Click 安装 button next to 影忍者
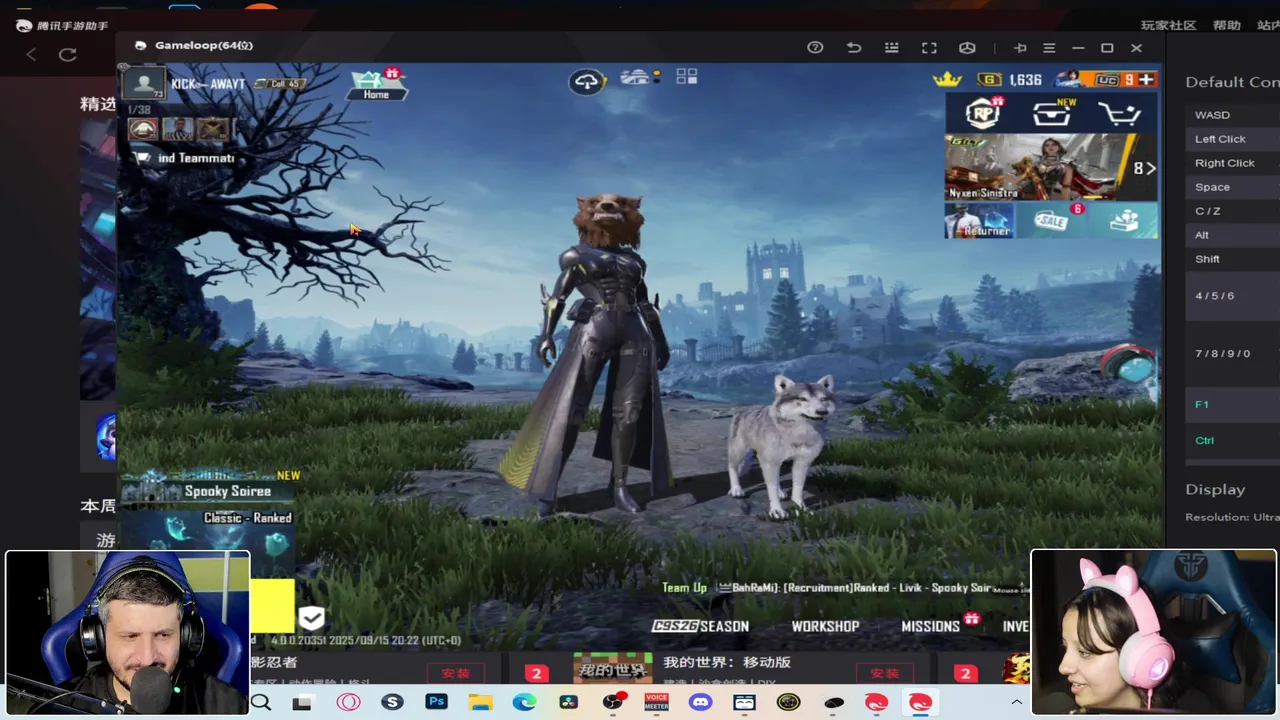 coord(455,673)
